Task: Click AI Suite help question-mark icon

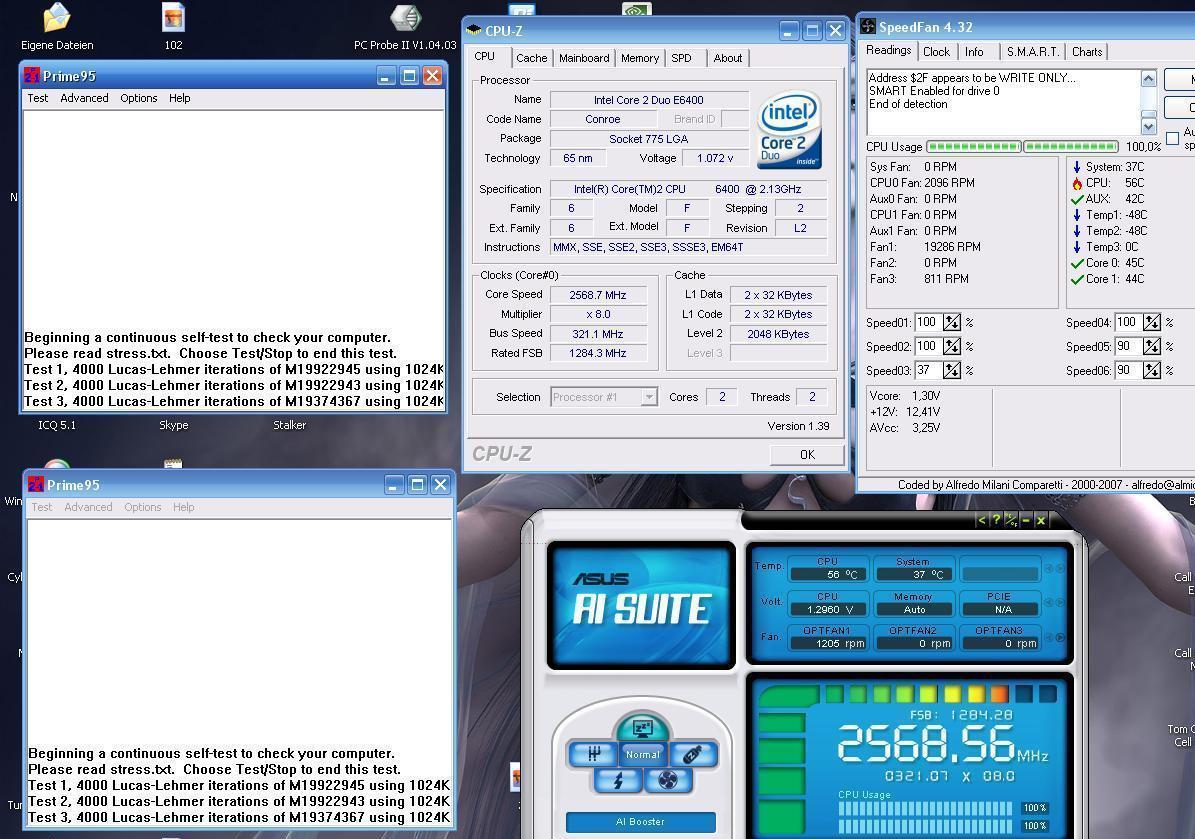Action: click(x=996, y=520)
